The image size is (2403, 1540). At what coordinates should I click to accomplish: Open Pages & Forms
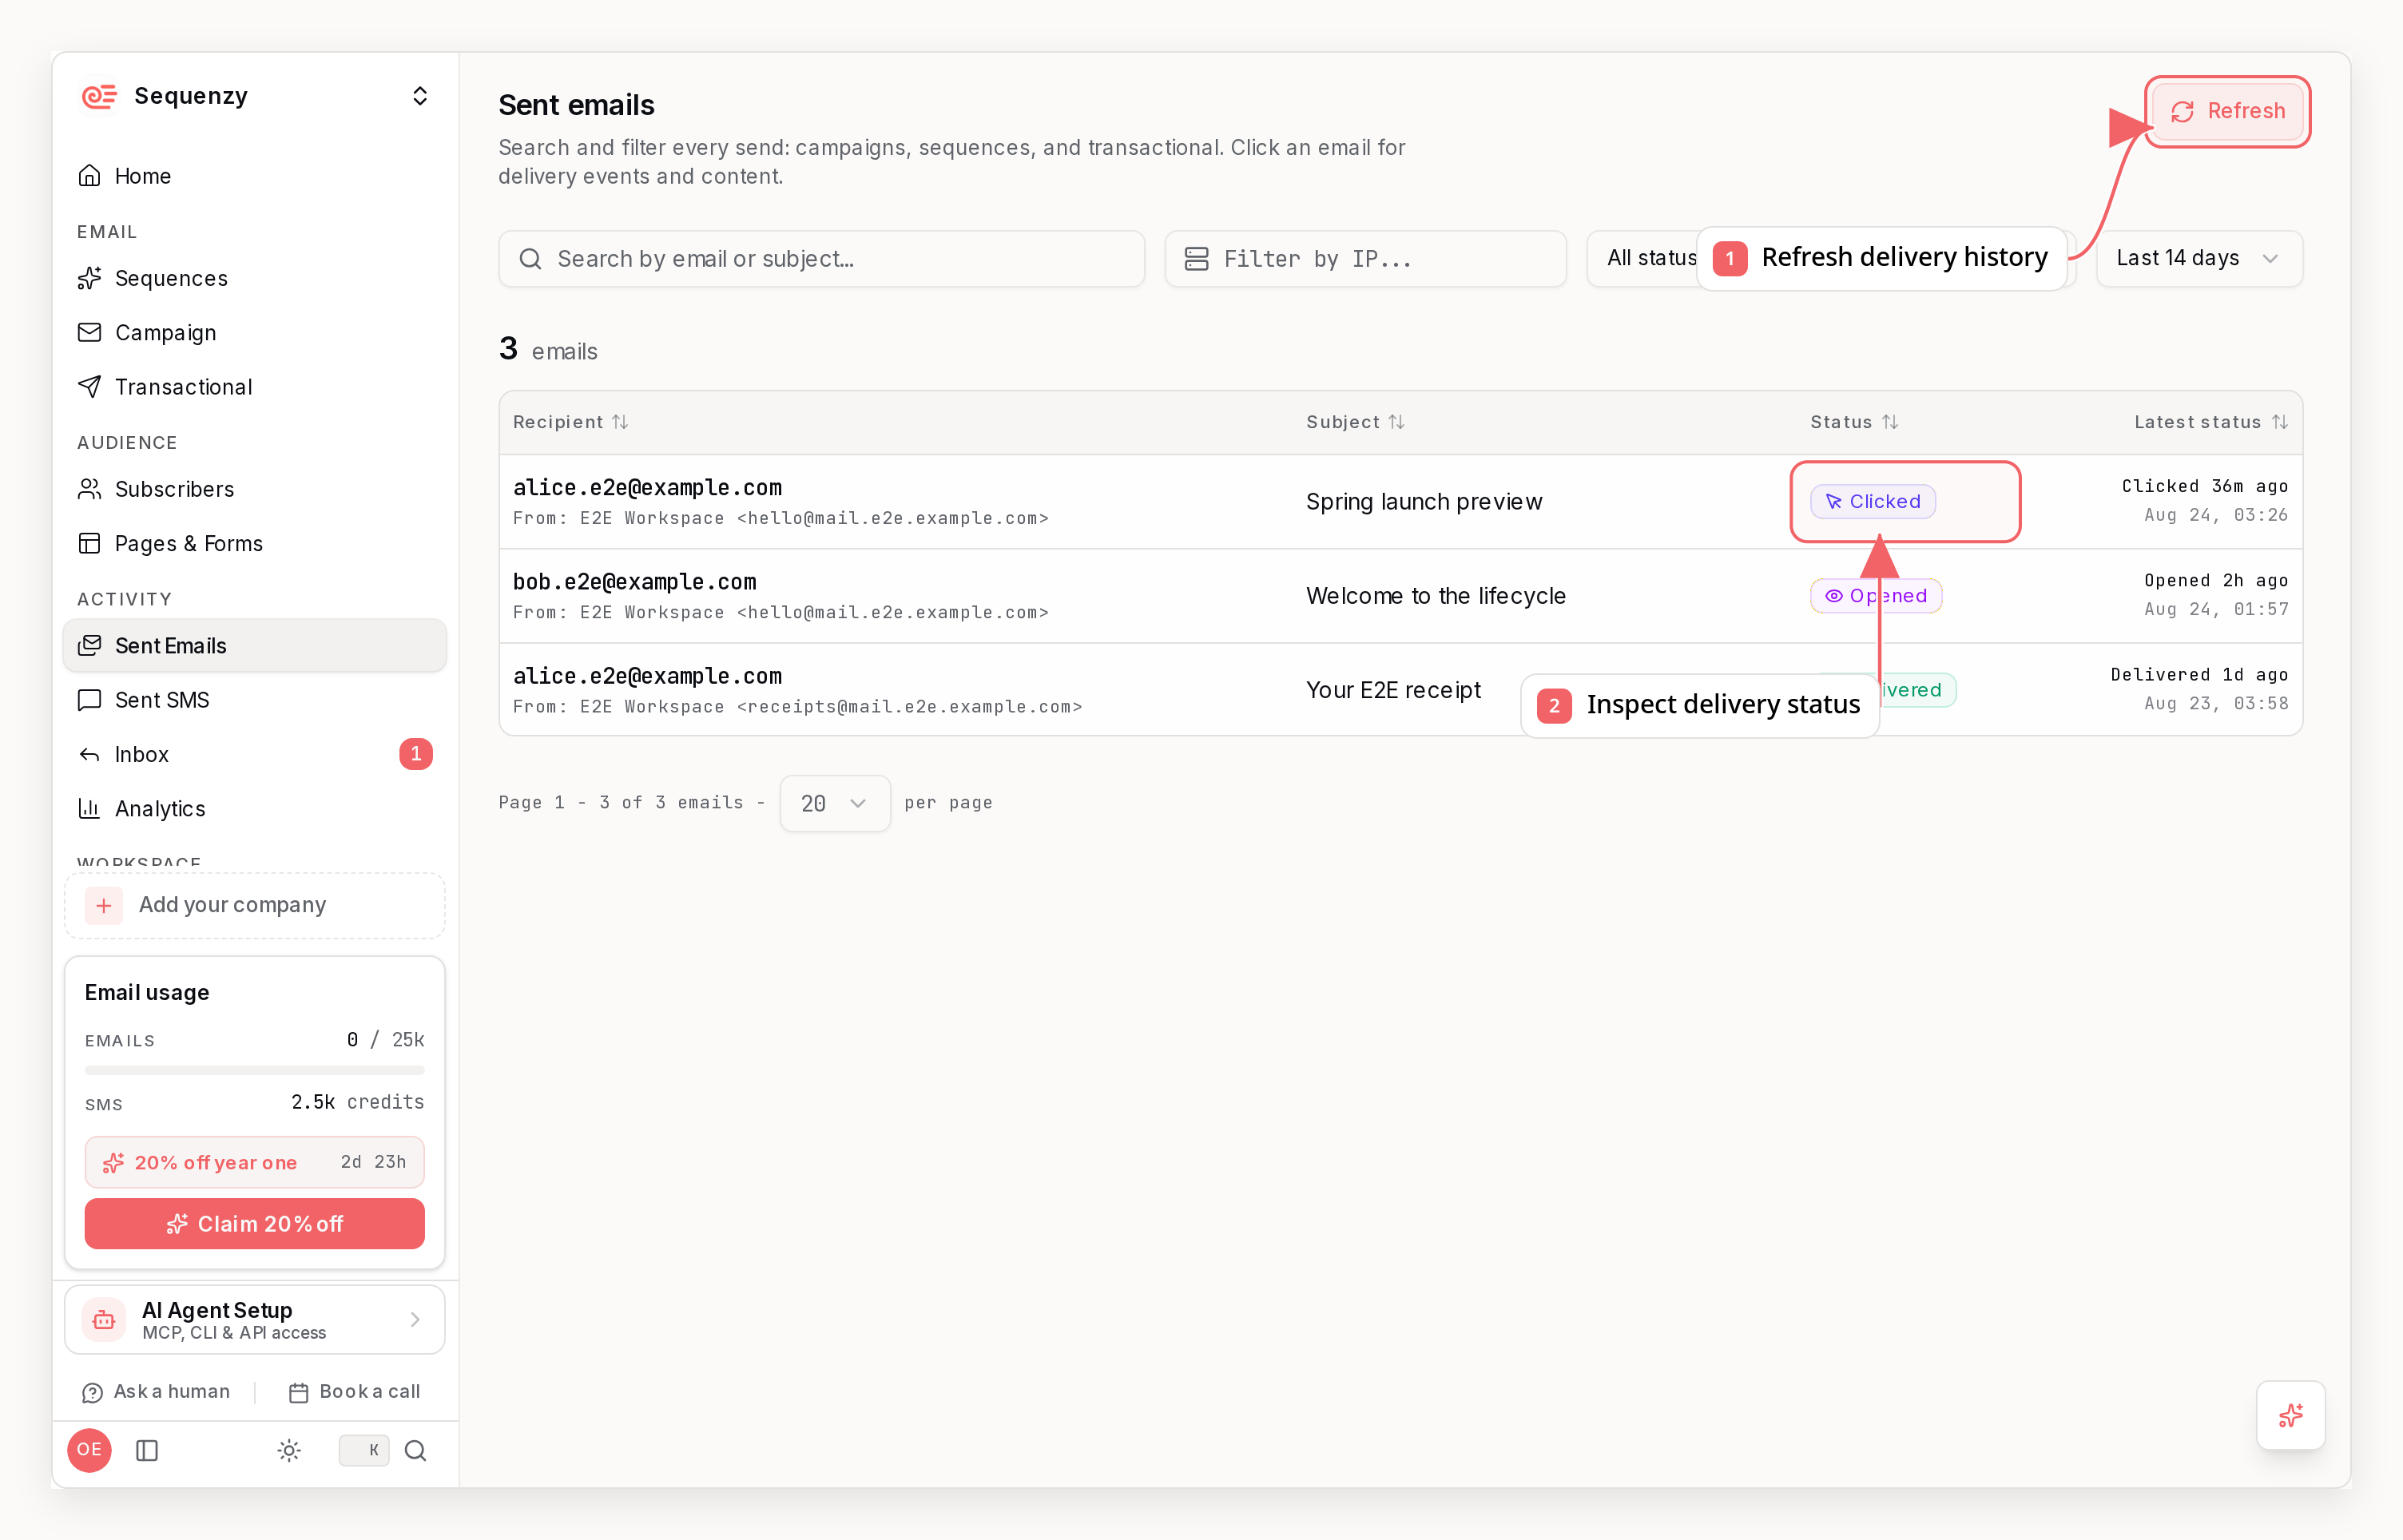(x=254, y=543)
